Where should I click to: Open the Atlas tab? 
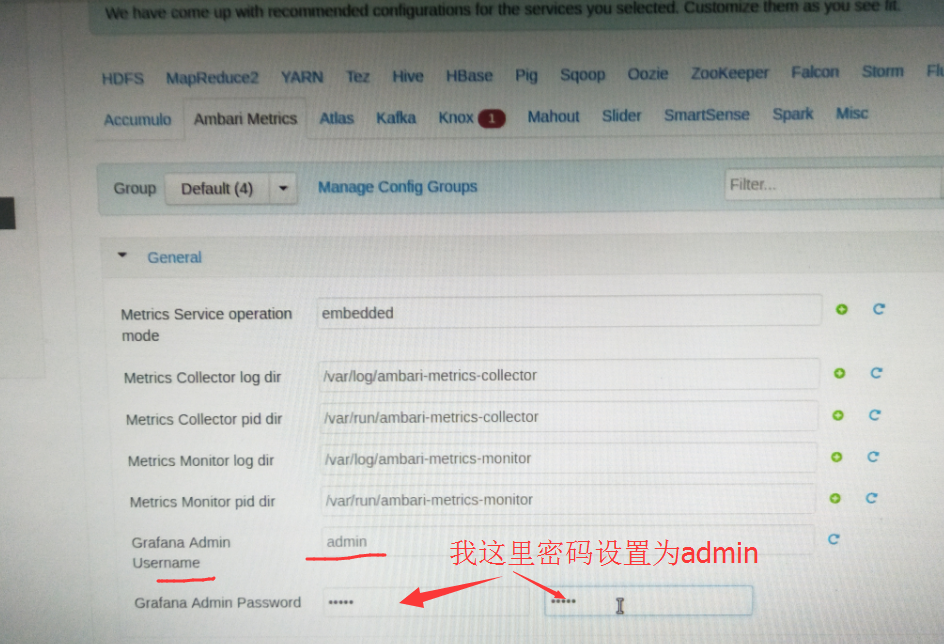point(337,118)
